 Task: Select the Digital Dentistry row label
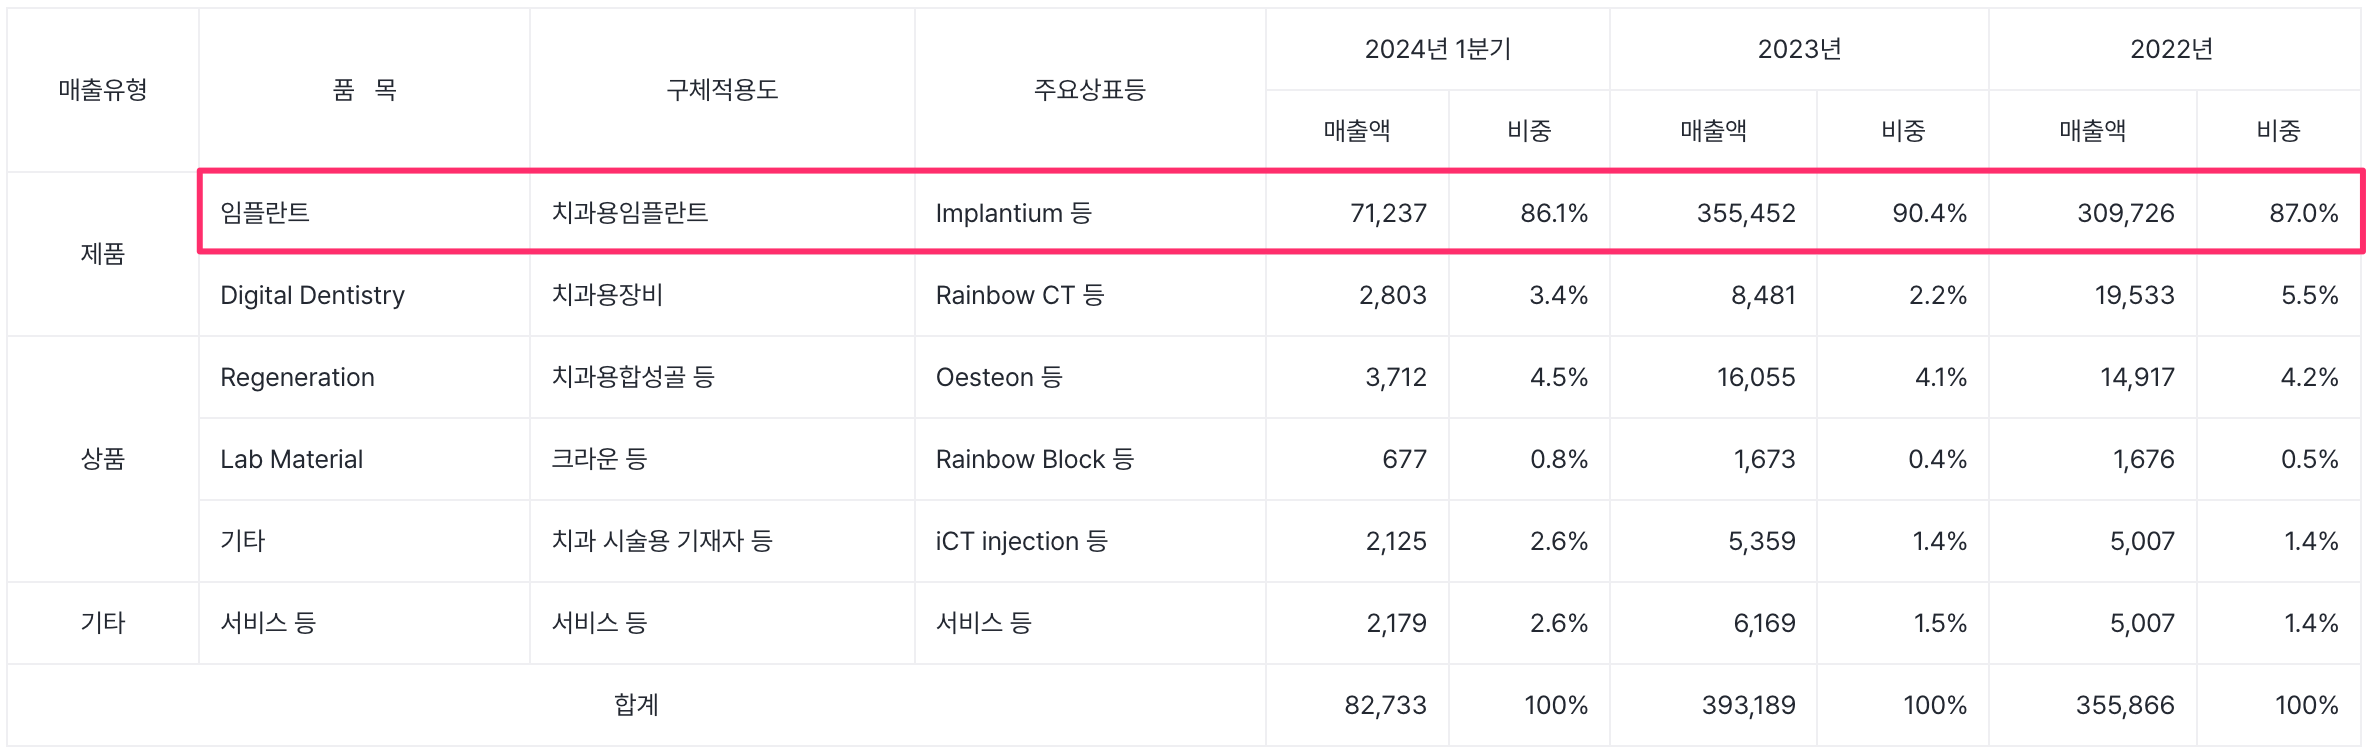pos(312,295)
